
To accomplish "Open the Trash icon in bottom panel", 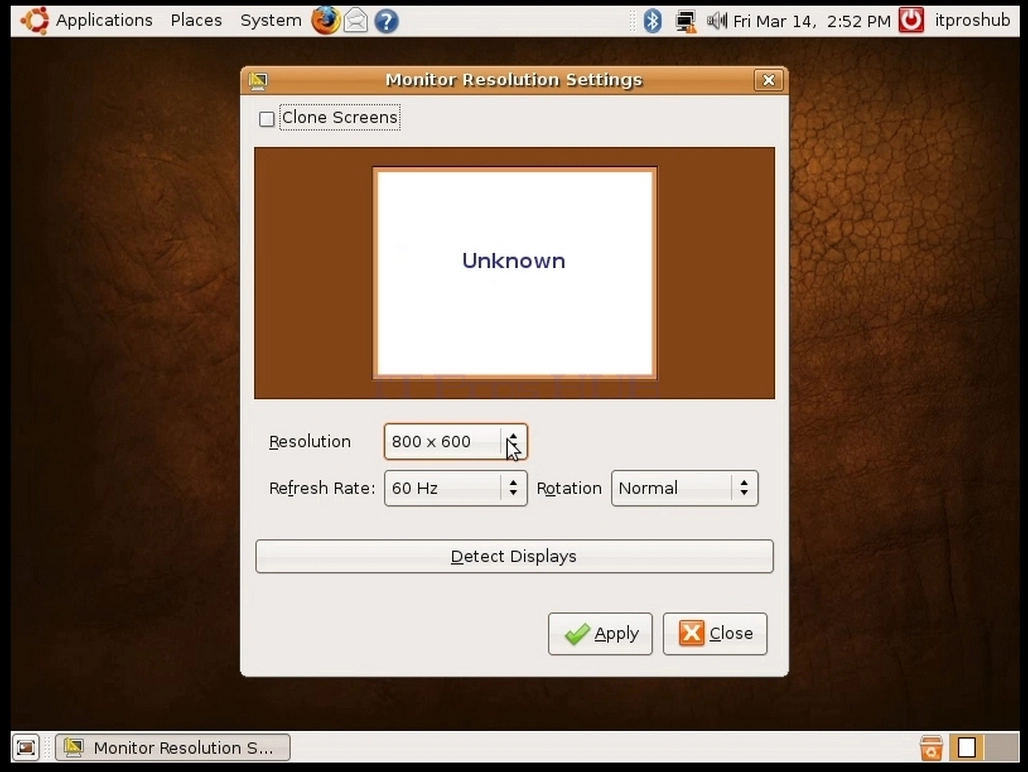I will 931,747.
